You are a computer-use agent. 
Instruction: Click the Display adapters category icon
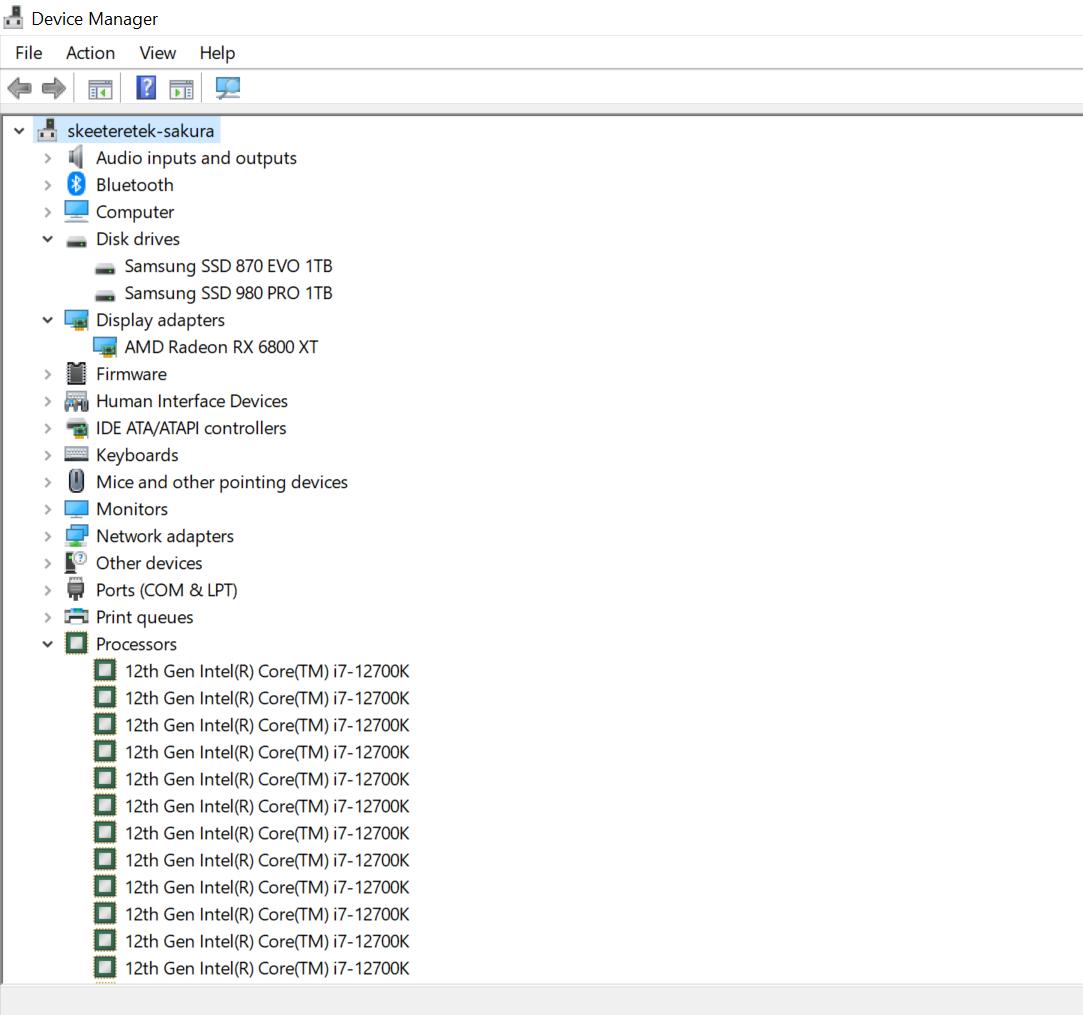point(76,319)
